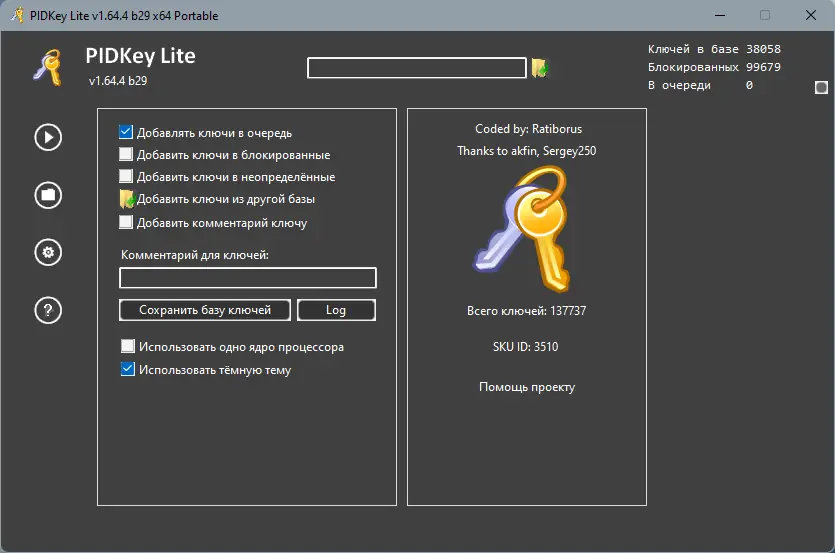Screen dimensions: 835x553
Task: Focus the key entry field at top
Action: (x=416, y=68)
